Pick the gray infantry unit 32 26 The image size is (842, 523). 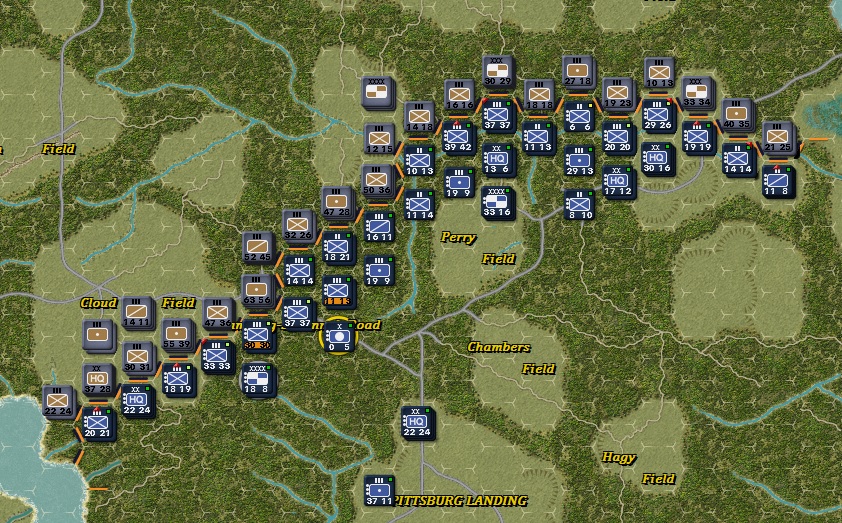[x=297, y=226]
